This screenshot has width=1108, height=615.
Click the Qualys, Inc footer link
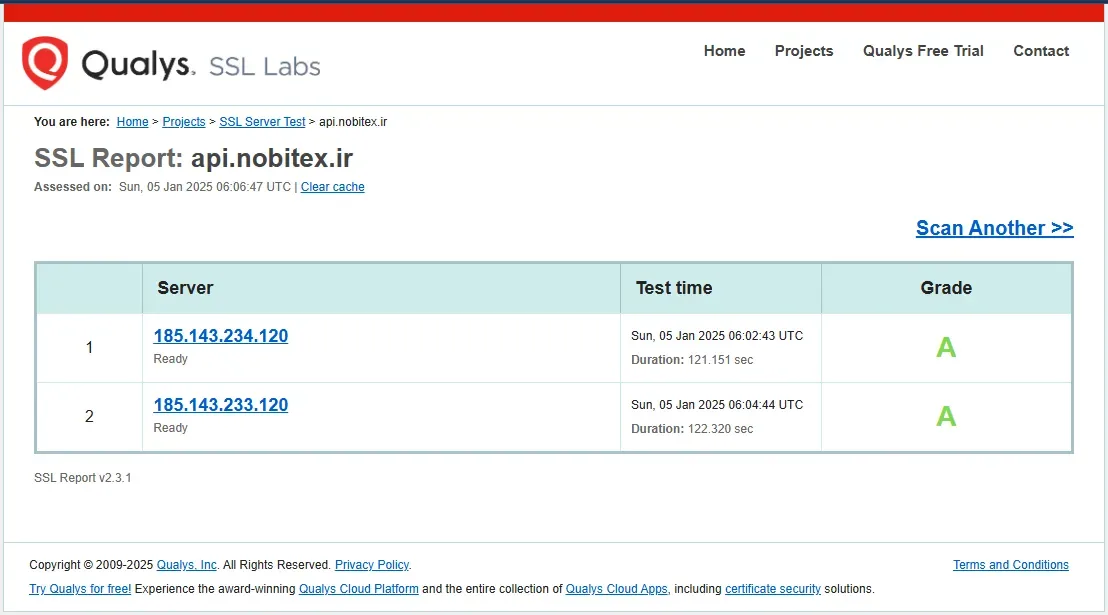coord(187,565)
